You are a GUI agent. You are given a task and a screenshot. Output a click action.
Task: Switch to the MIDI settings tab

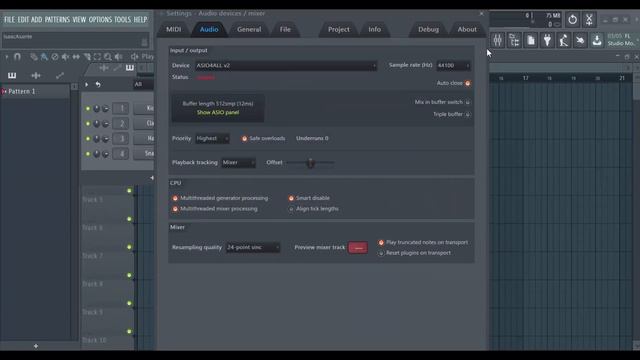(173, 29)
